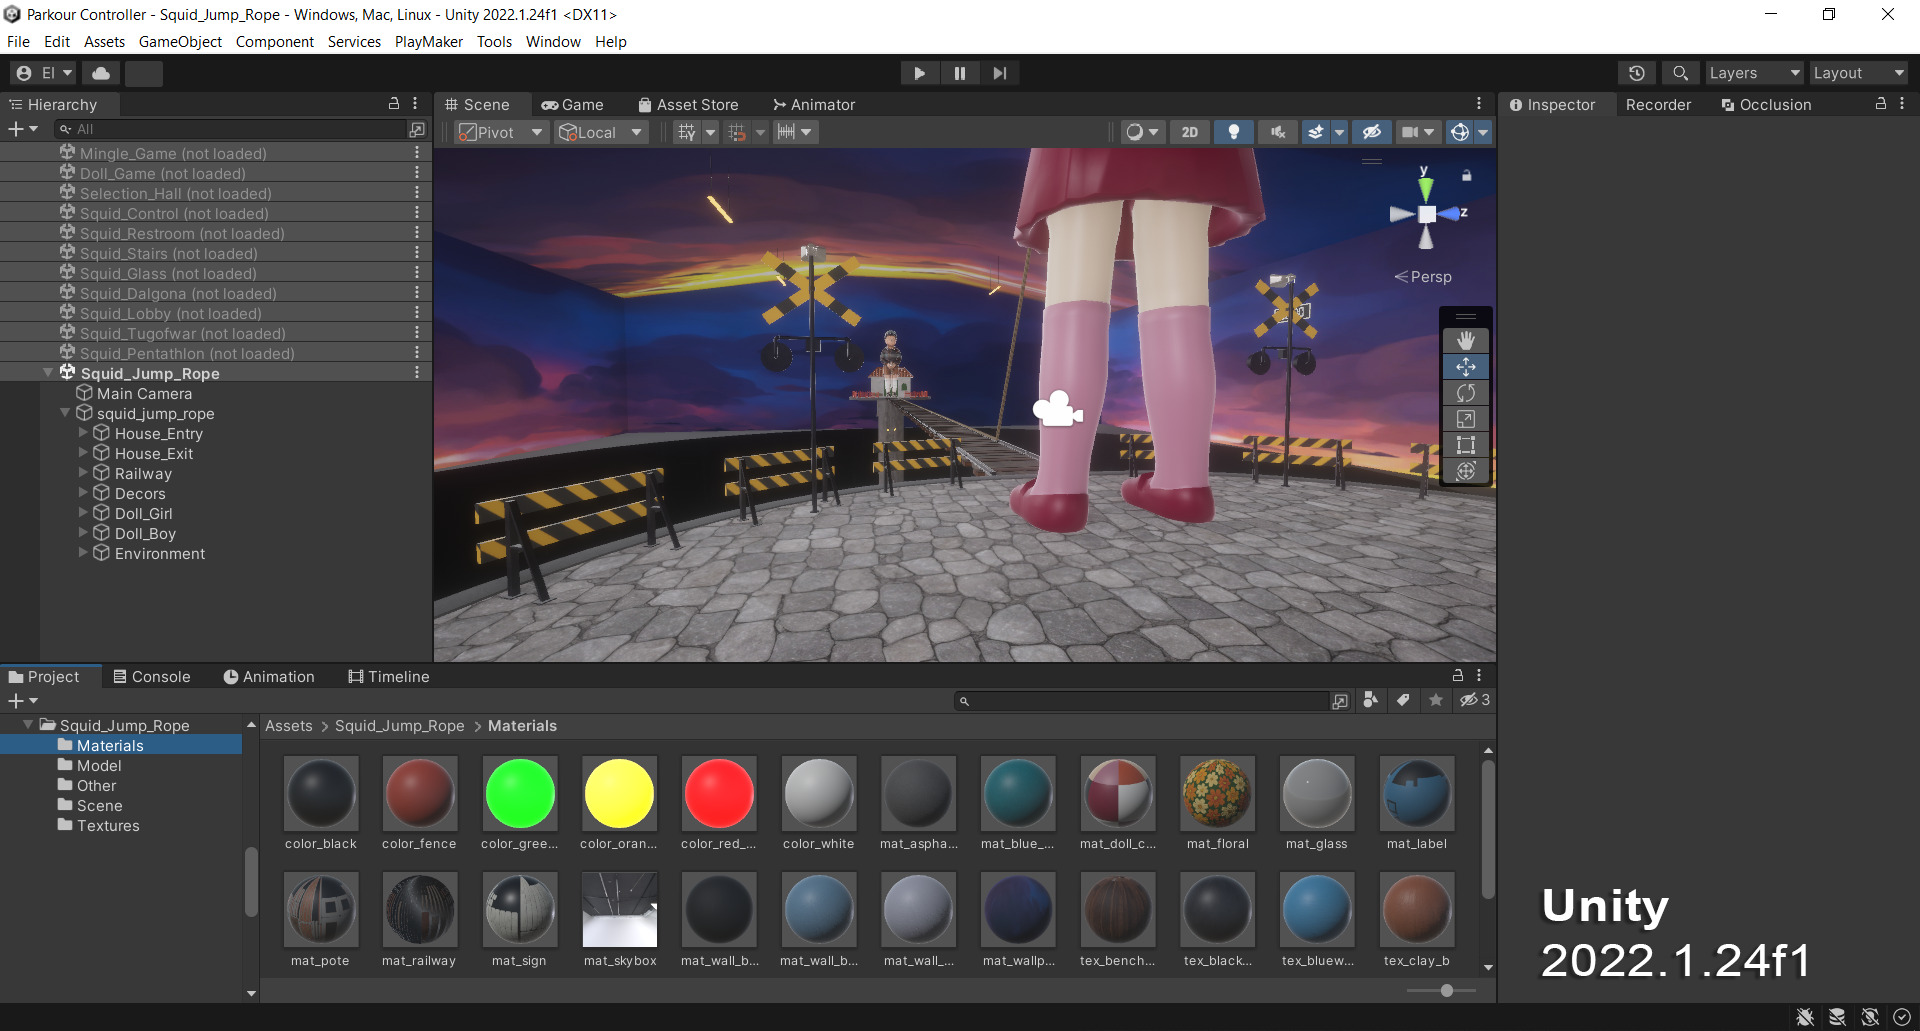Click Squid_Jump_Rope breadcrumb in Project path
This screenshot has width=1920, height=1031.
399,726
